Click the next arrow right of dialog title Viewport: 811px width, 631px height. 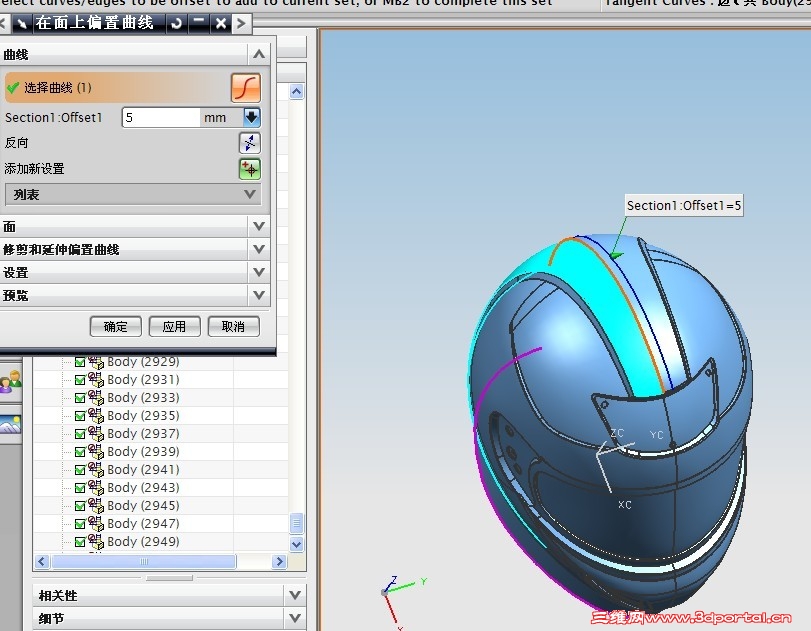[241, 23]
